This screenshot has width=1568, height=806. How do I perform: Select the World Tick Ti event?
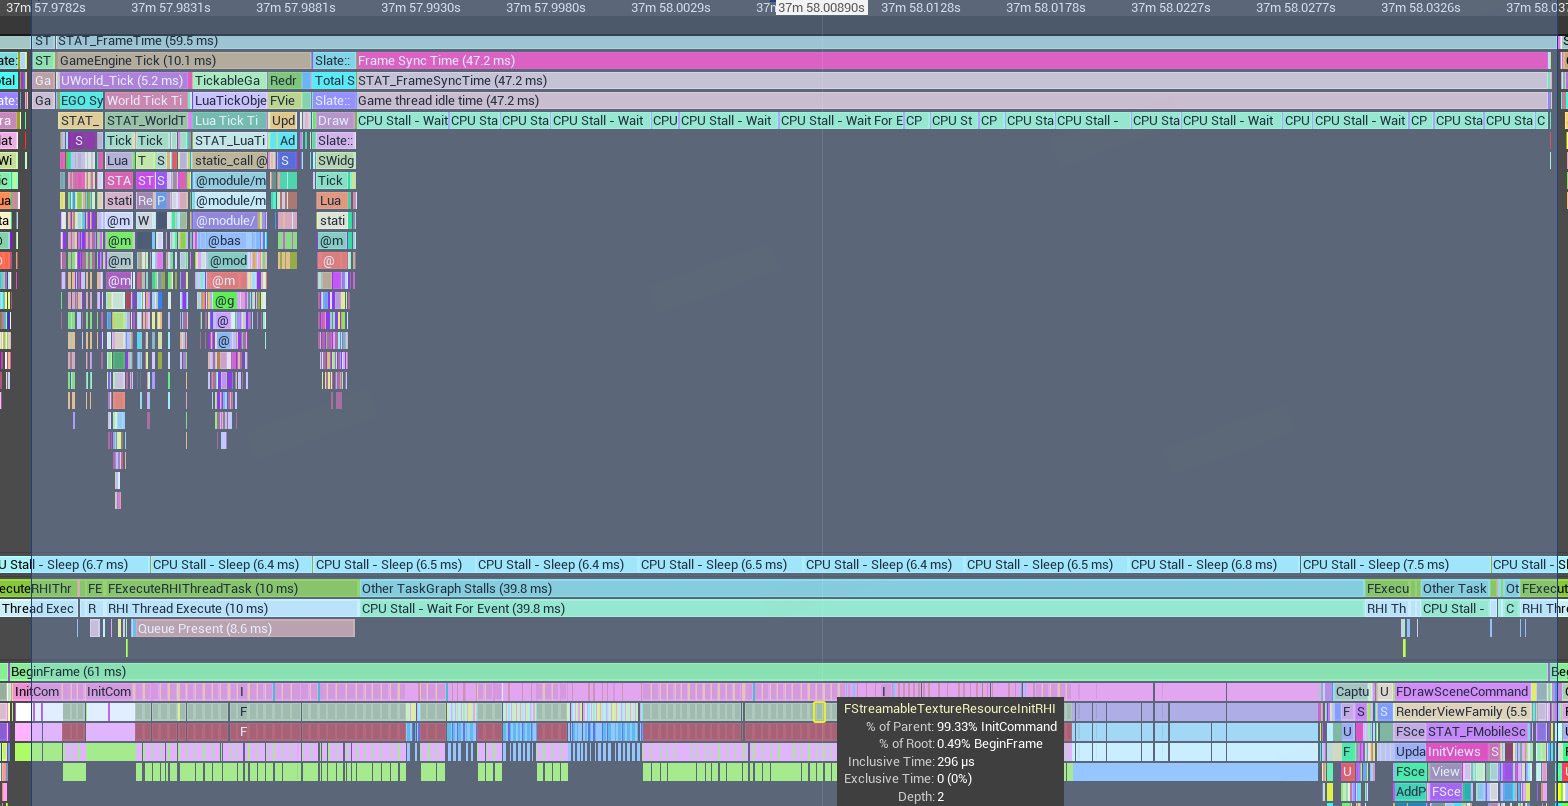pyautogui.click(x=146, y=101)
